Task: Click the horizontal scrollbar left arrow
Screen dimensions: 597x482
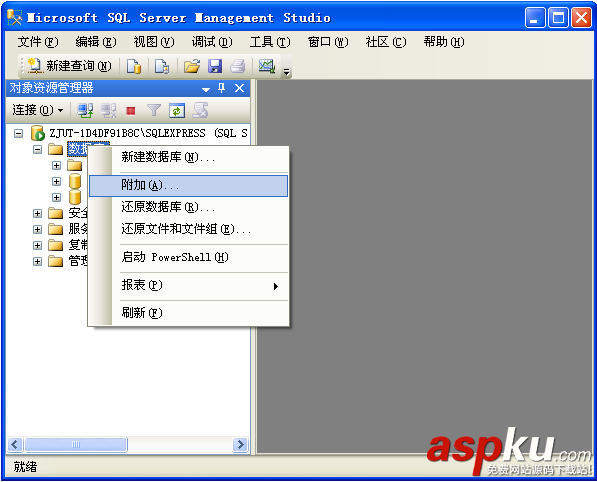Action: tap(15, 444)
